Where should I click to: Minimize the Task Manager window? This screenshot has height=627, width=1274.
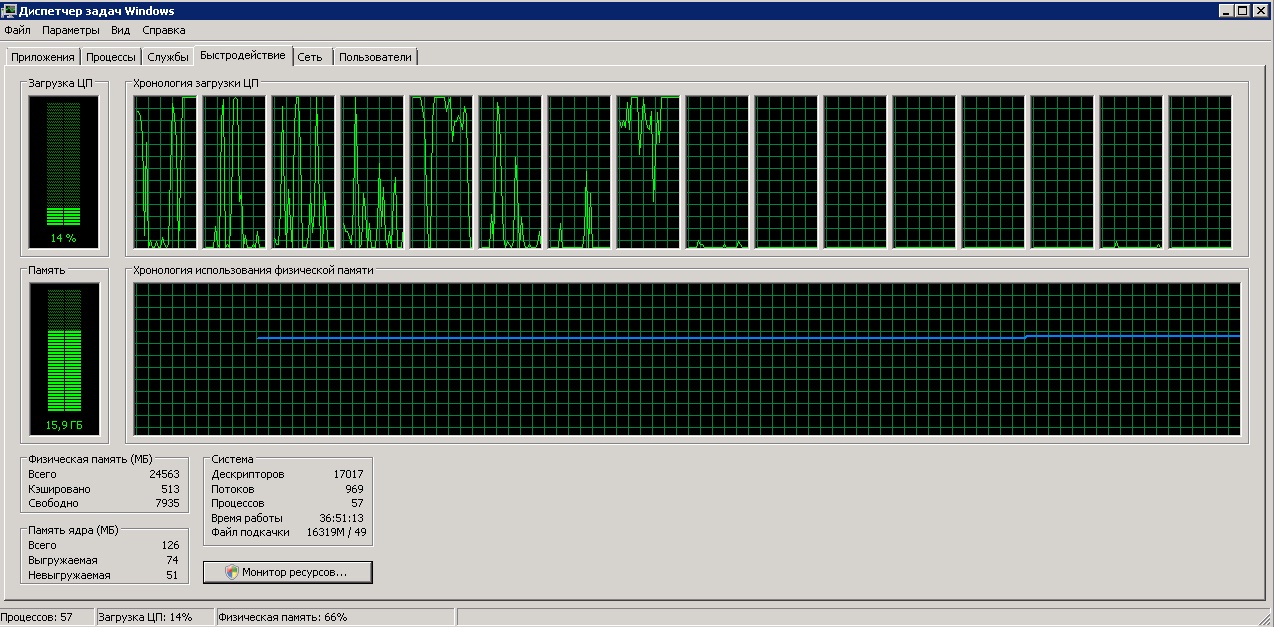pyautogui.click(x=1226, y=11)
